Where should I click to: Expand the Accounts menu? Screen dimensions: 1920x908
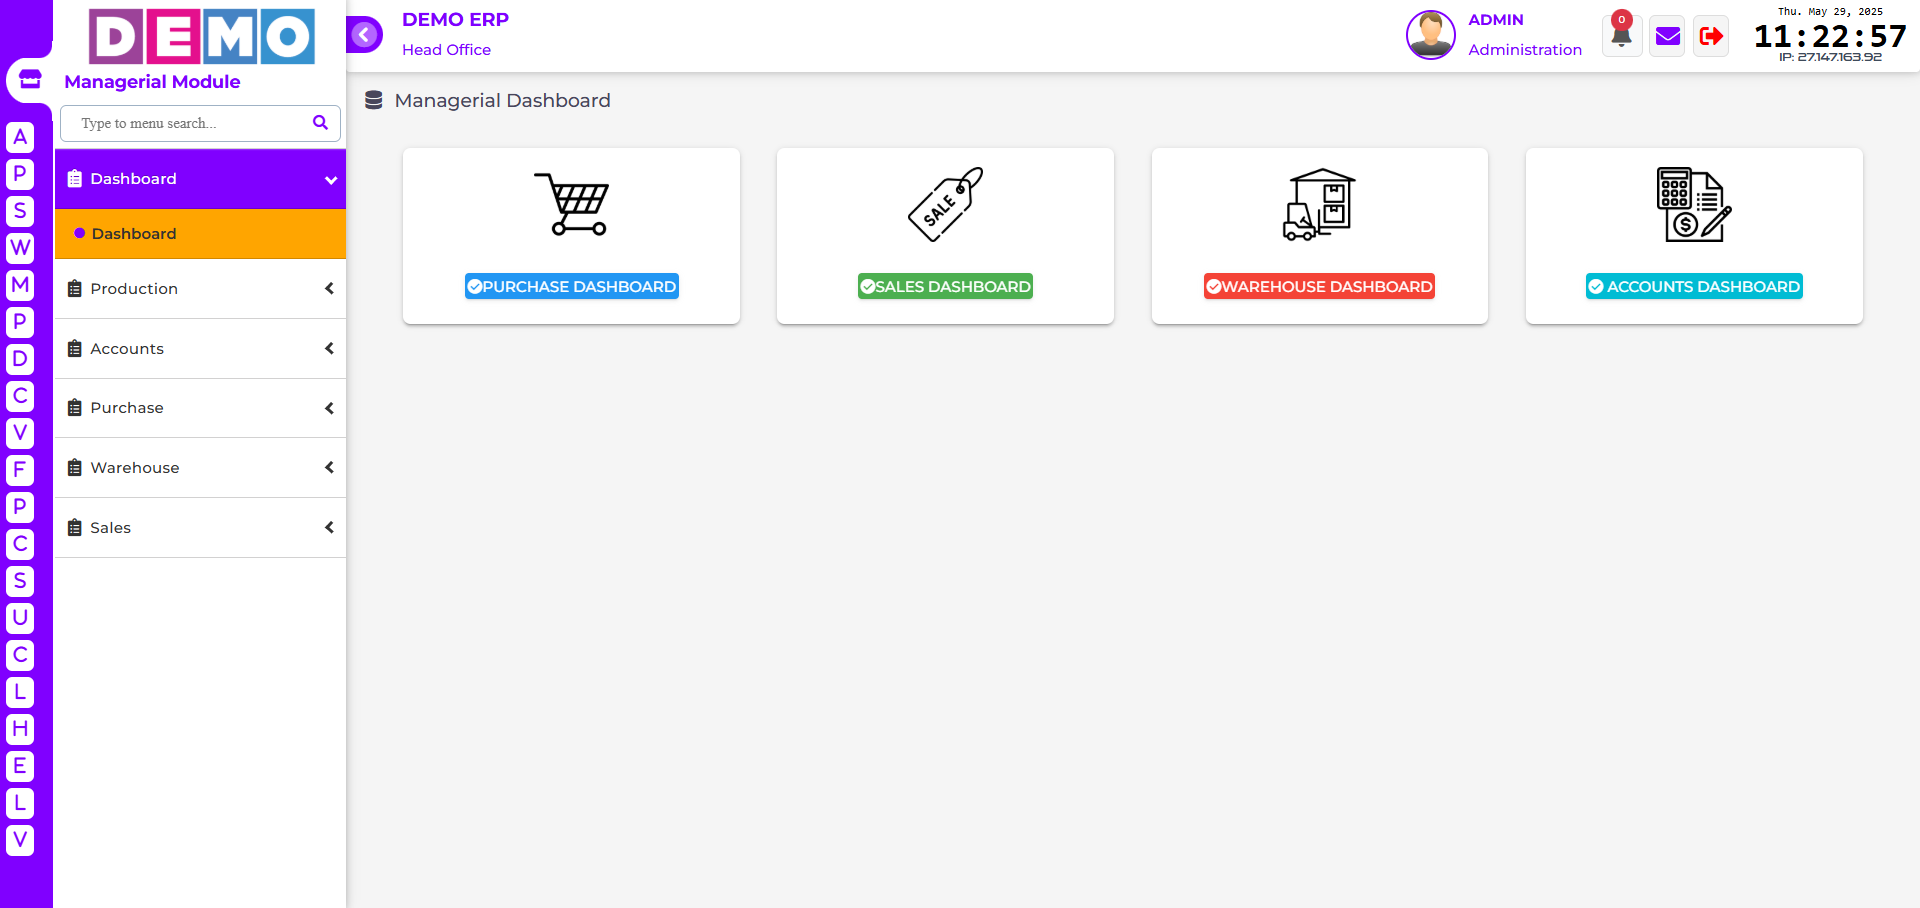(200, 349)
